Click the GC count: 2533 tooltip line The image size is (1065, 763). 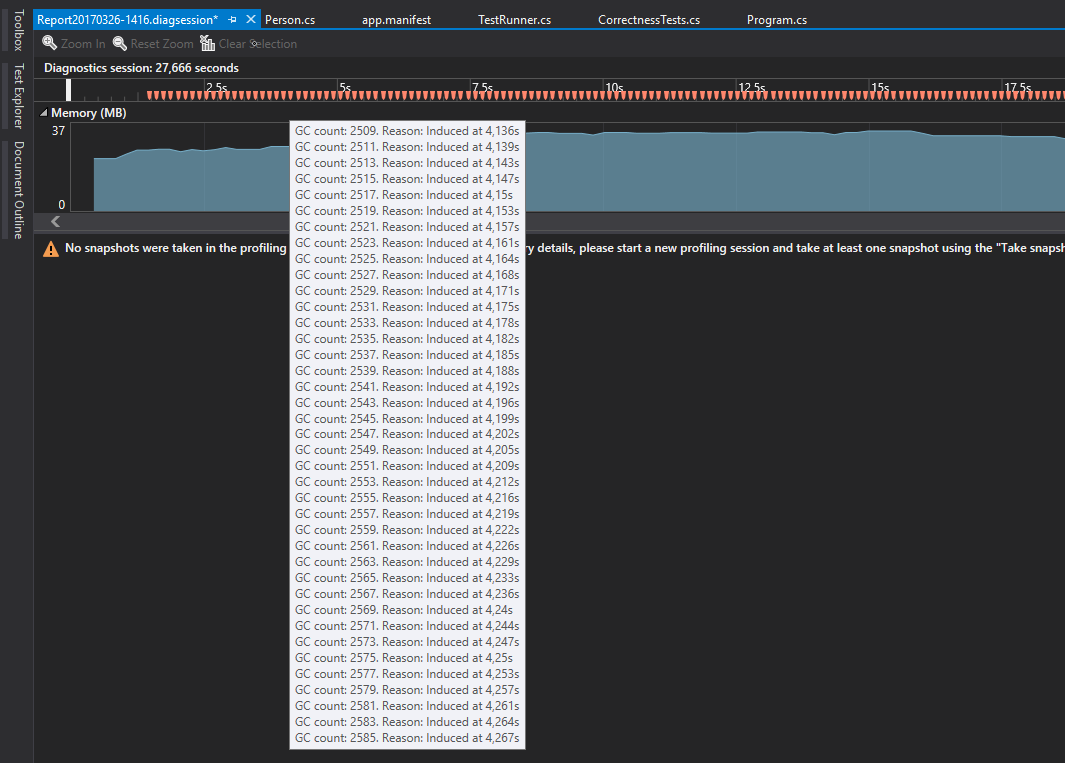407,322
